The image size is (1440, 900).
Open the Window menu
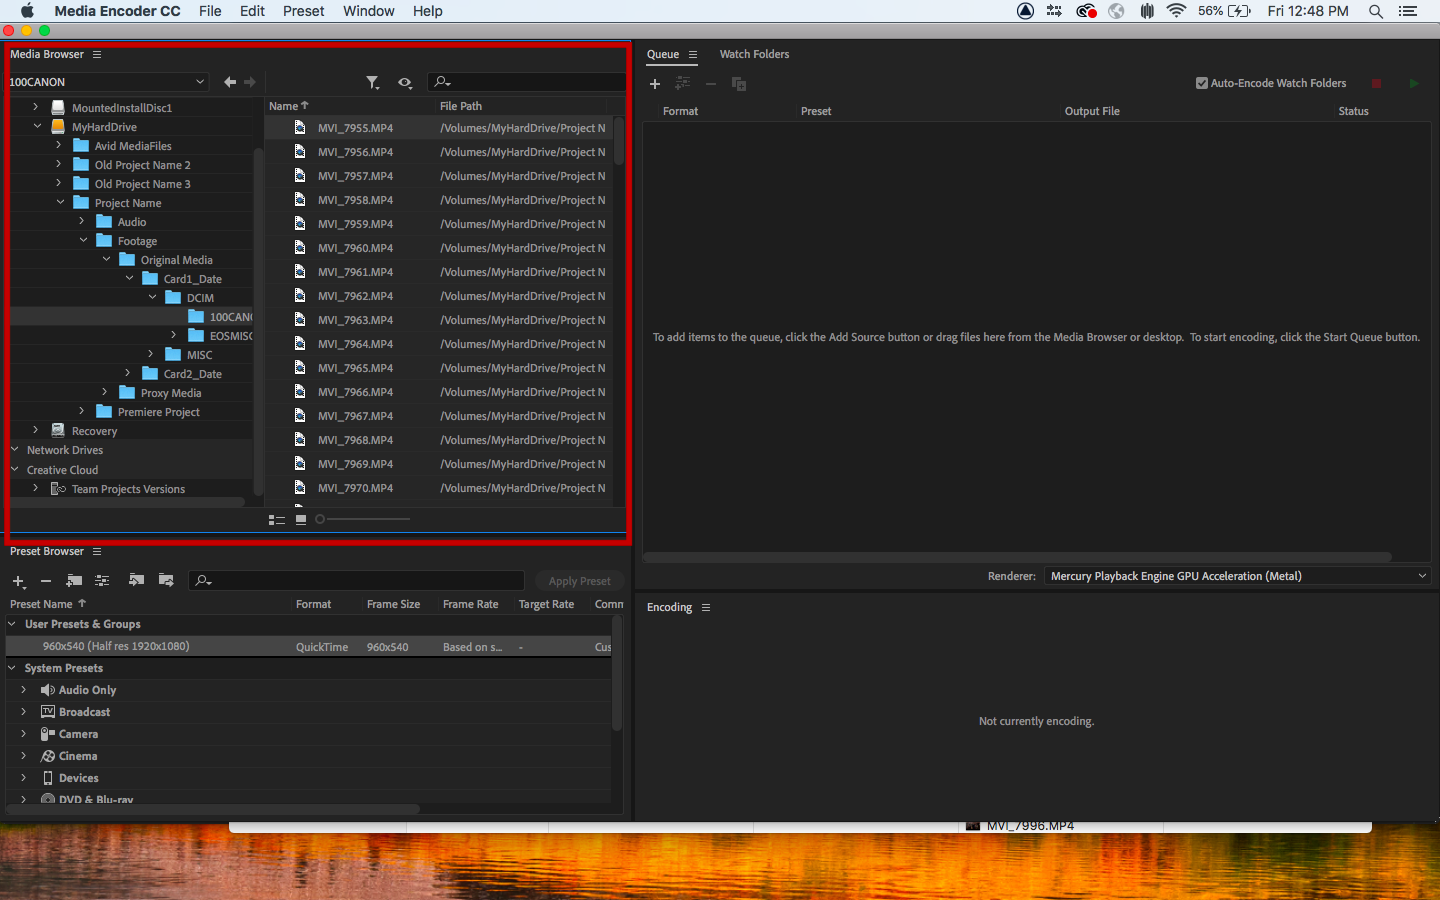click(x=369, y=11)
